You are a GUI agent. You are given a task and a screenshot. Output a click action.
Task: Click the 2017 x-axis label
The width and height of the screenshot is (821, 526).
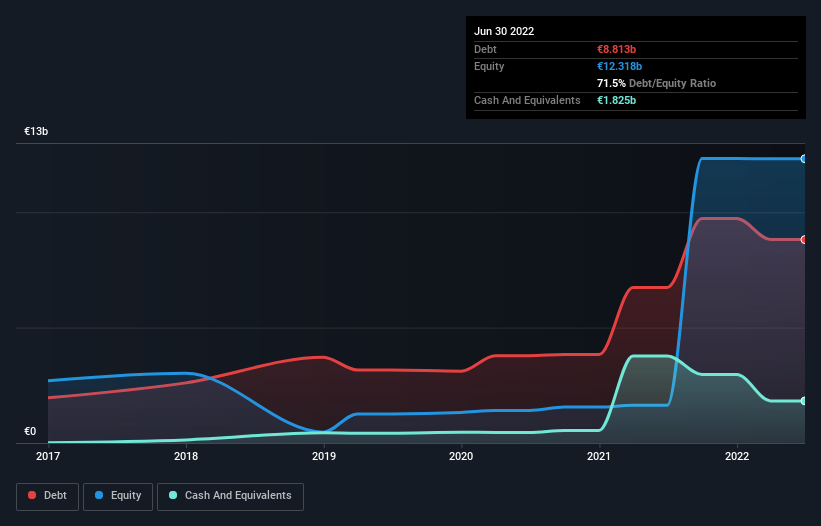click(48, 456)
